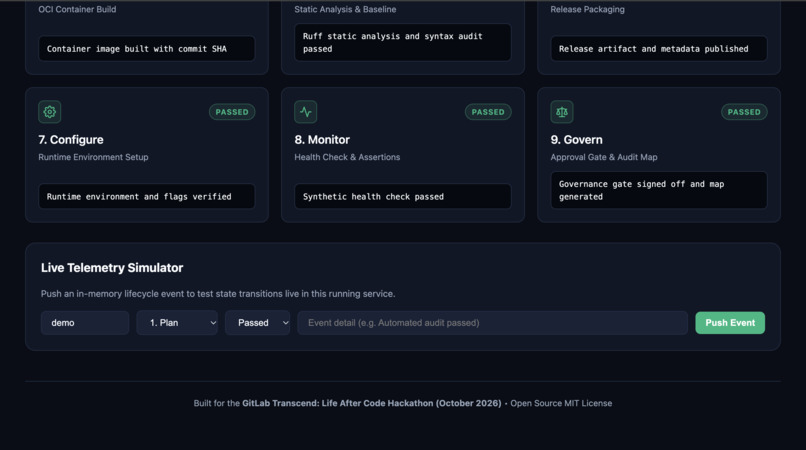Click the pulse icon on the Monitor card
Screen dimensions: 806x450
tap(305, 112)
